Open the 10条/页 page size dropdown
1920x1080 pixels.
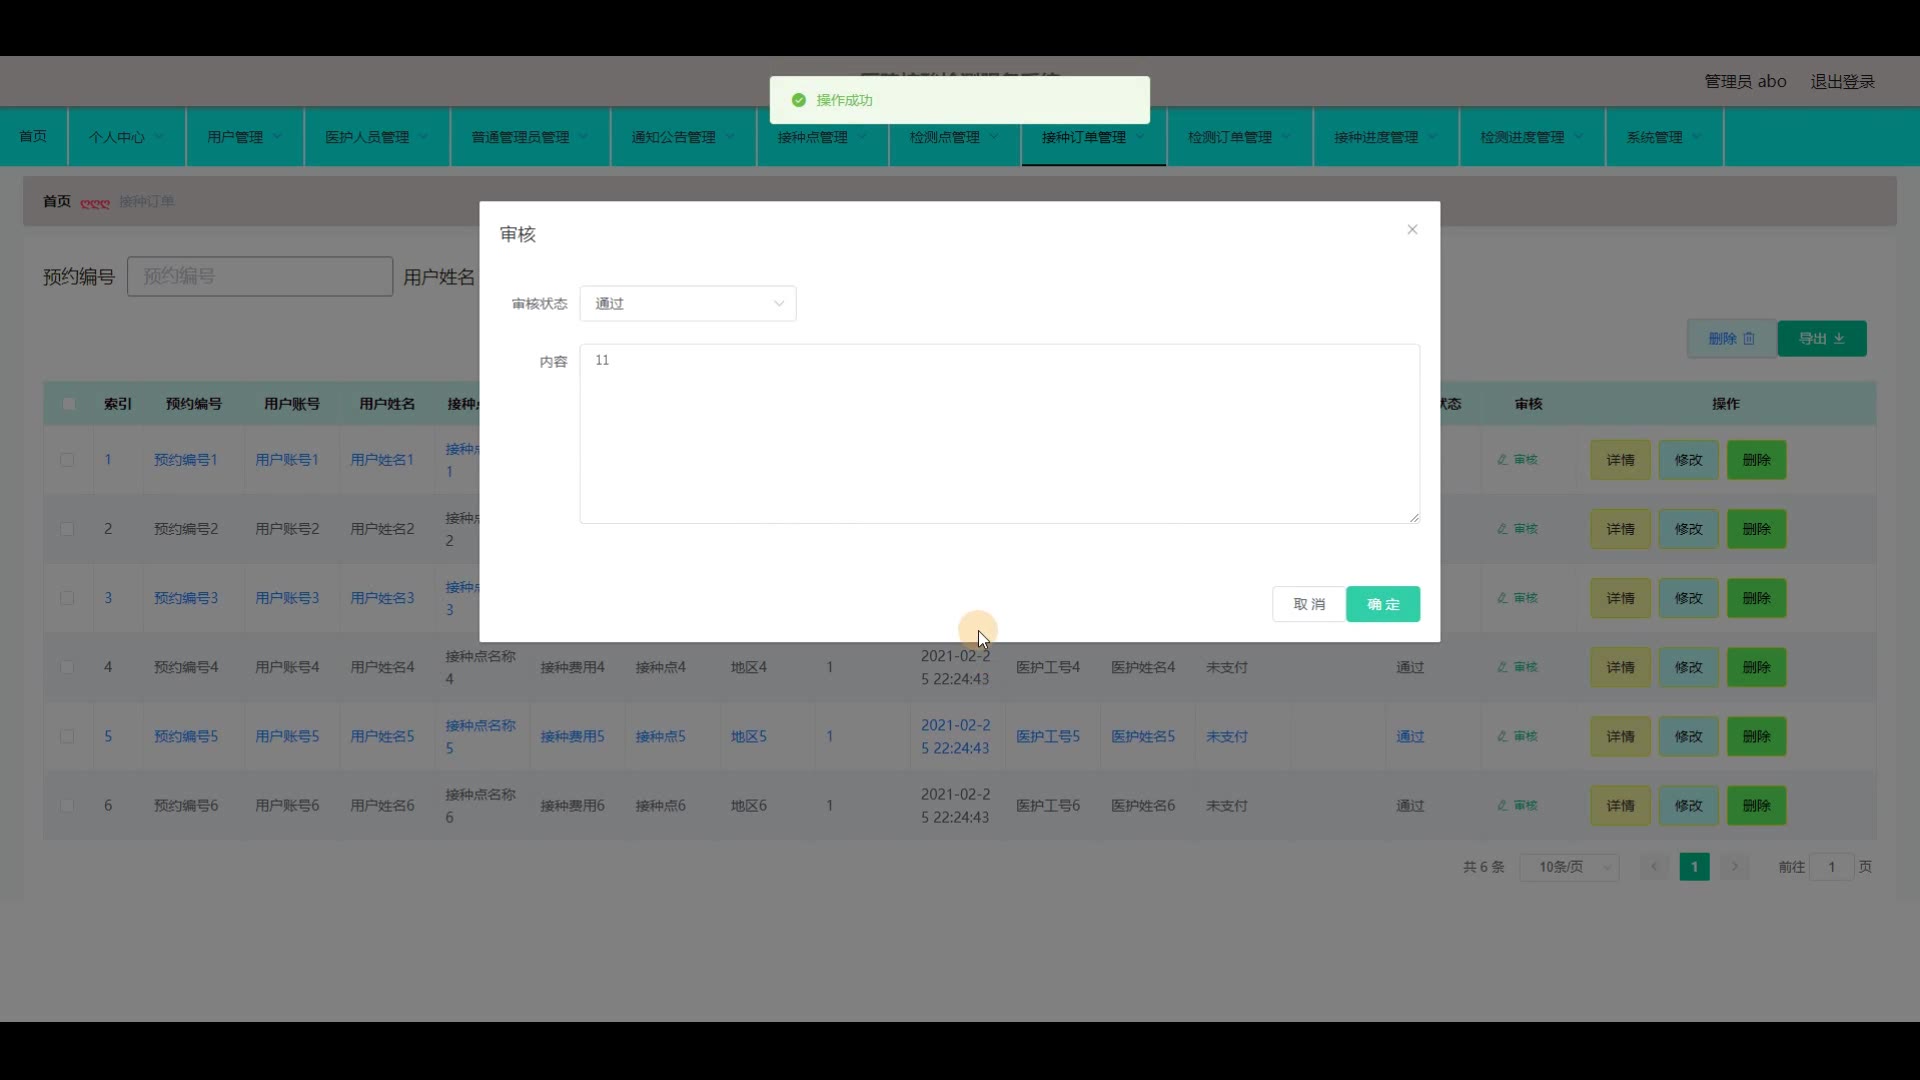tap(1569, 867)
